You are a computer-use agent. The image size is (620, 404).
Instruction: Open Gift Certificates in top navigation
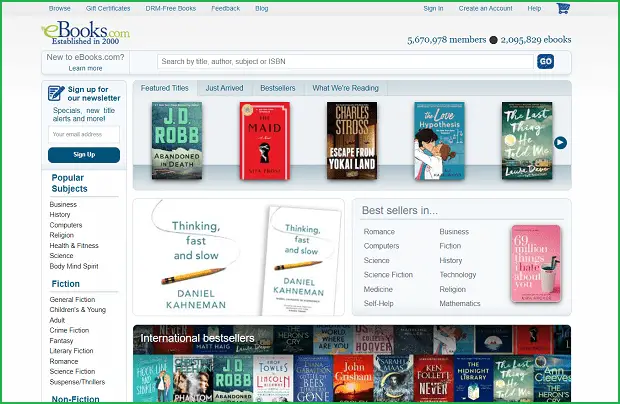tap(108, 8)
